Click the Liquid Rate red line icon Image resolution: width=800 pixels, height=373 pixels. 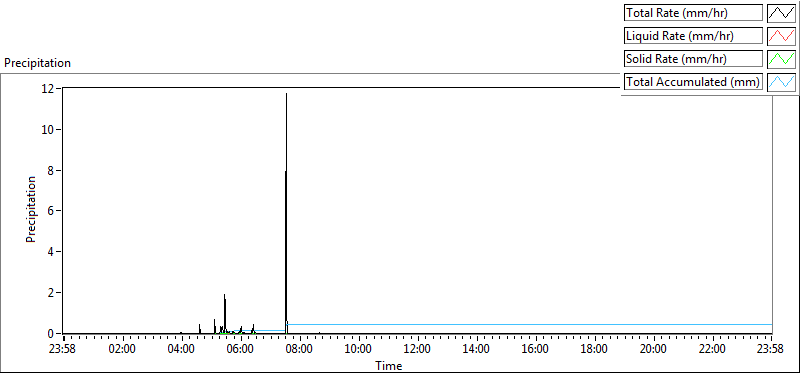781,36
